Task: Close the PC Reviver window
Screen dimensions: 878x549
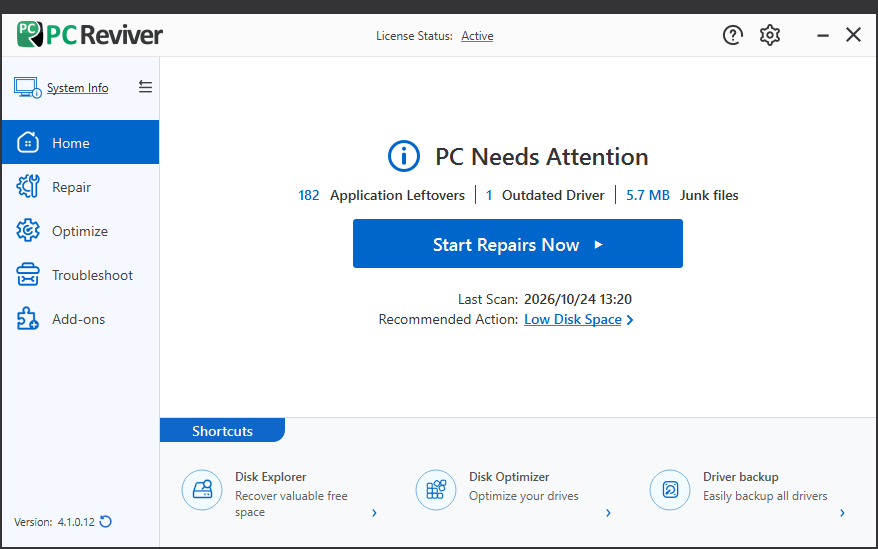Action: point(853,35)
